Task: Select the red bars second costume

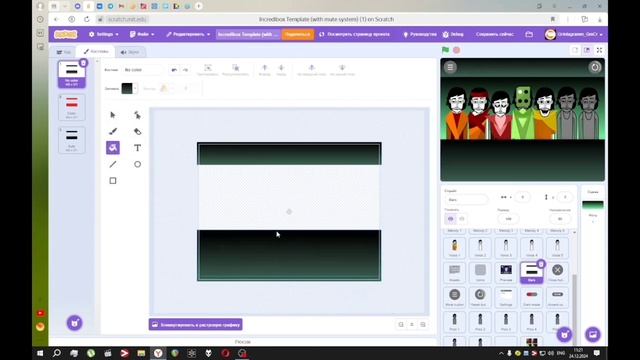Action: point(72,107)
